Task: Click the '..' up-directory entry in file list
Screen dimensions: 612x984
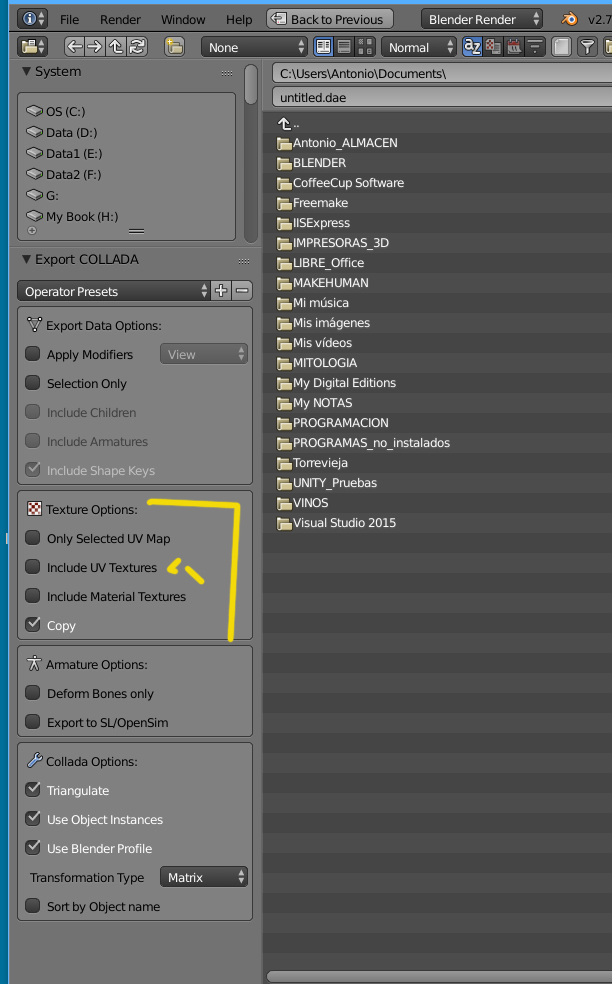Action: pos(289,124)
